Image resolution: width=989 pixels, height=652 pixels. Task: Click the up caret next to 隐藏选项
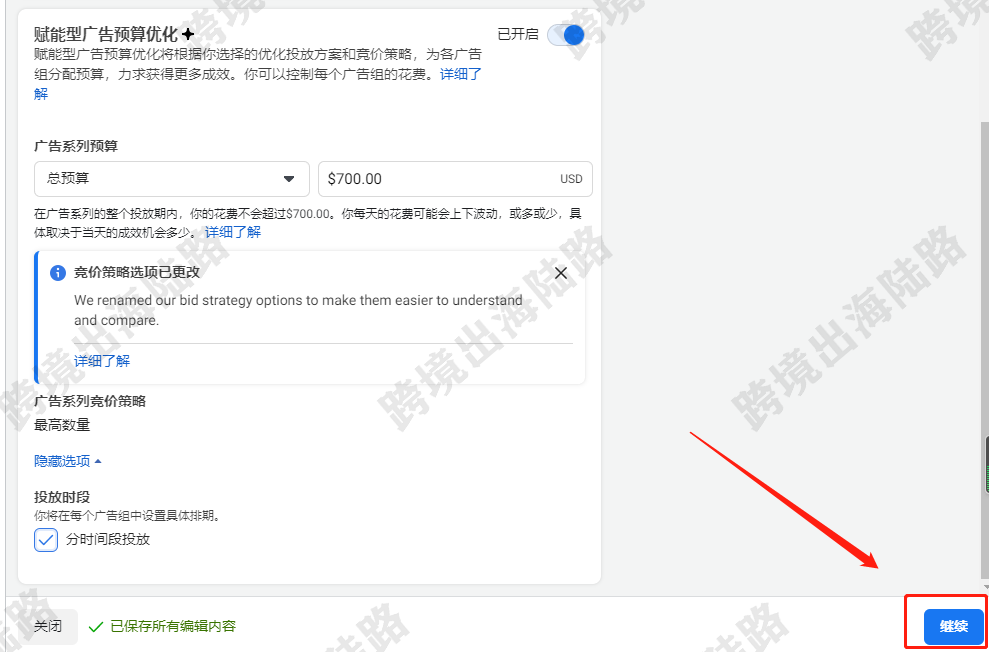click(98, 462)
